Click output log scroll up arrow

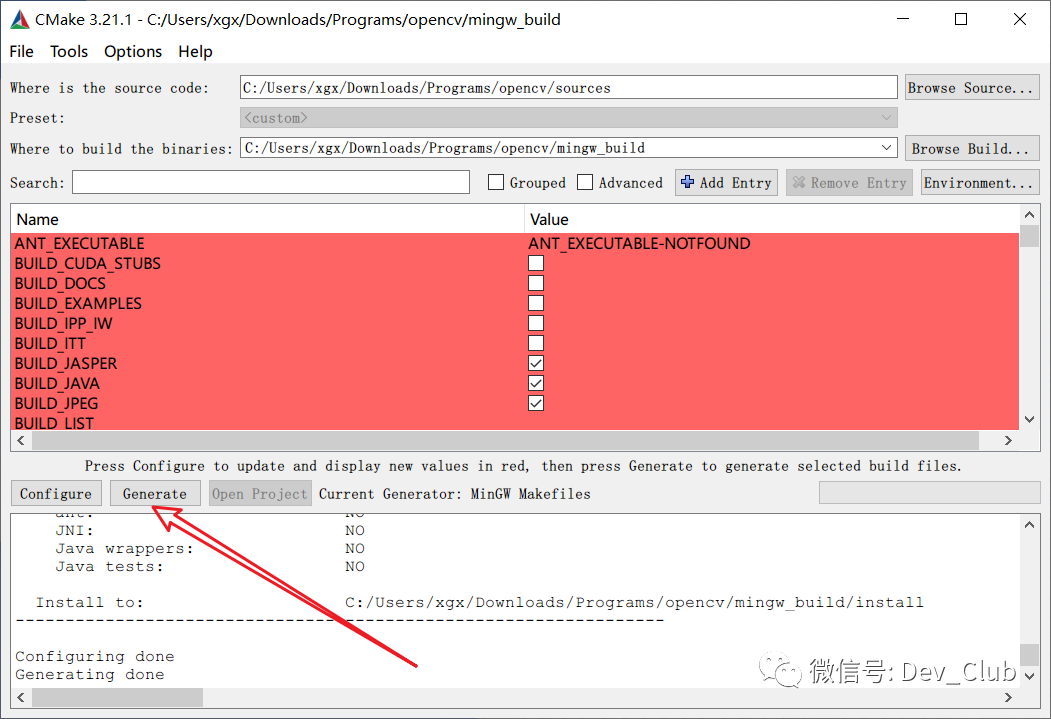pos(1030,525)
